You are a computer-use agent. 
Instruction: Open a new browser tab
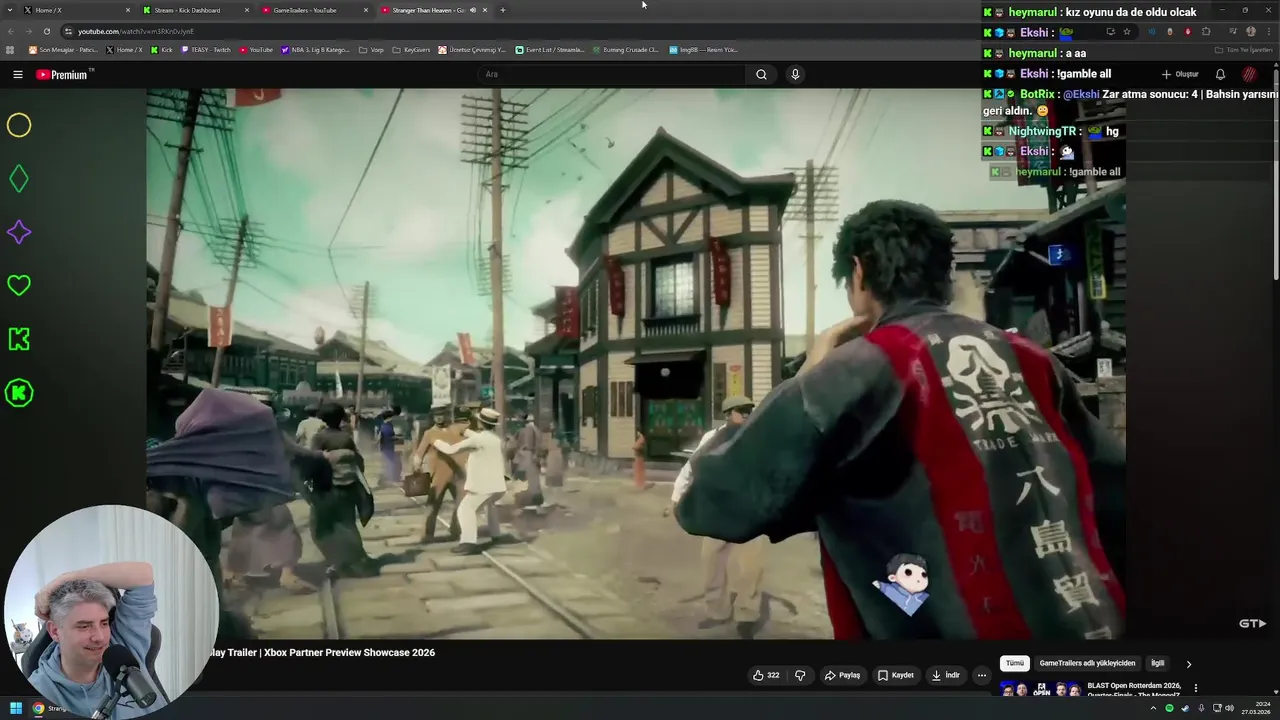[503, 10]
